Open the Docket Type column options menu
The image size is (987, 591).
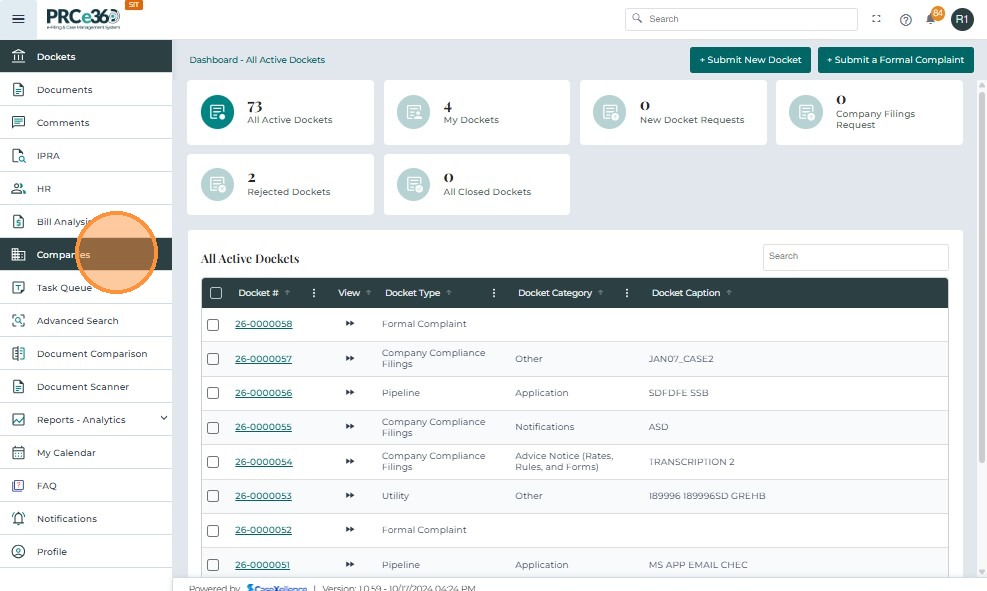click(494, 293)
